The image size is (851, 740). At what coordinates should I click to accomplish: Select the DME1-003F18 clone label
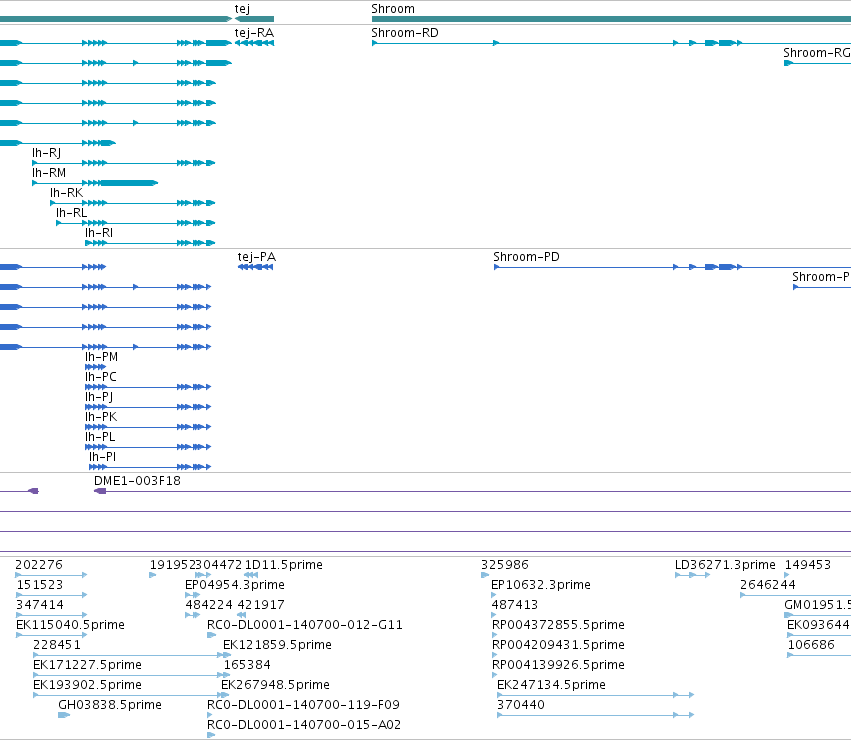point(137,481)
